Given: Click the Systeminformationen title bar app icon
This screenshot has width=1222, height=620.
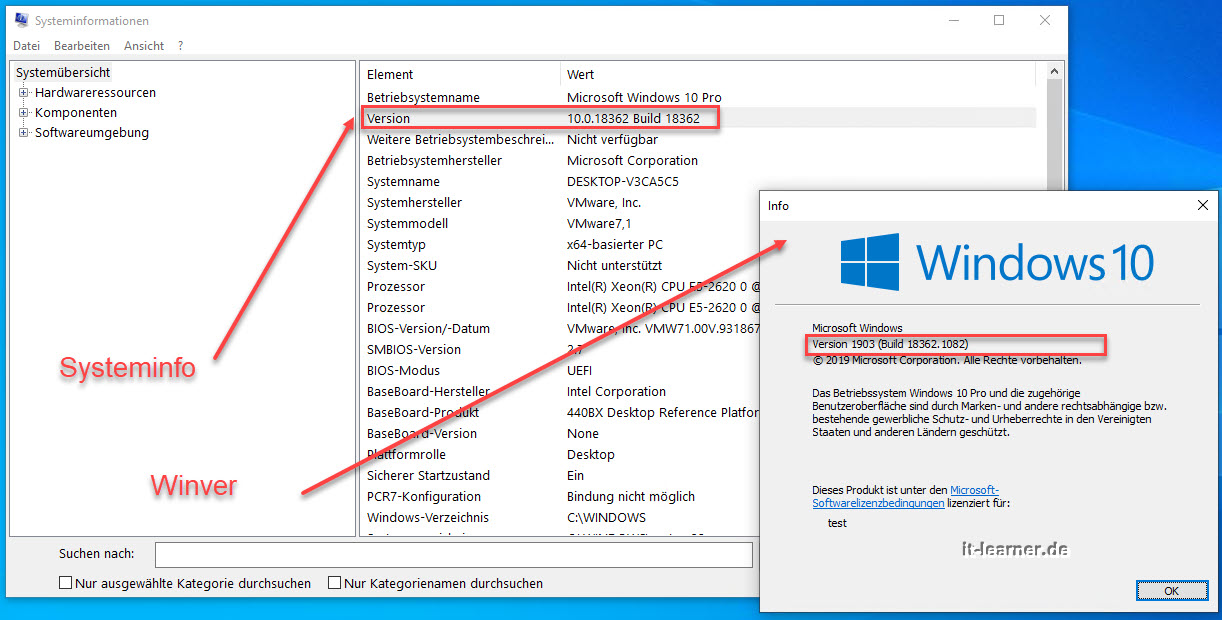Looking at the screenshot, I should (21, 20).
